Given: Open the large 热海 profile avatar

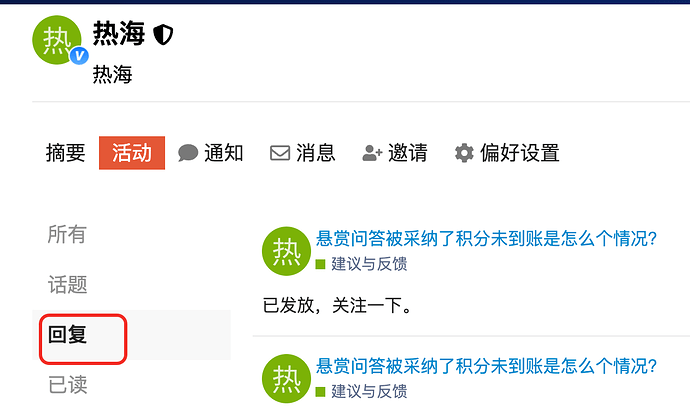Looking at the screenshot, I should (57, 40).
